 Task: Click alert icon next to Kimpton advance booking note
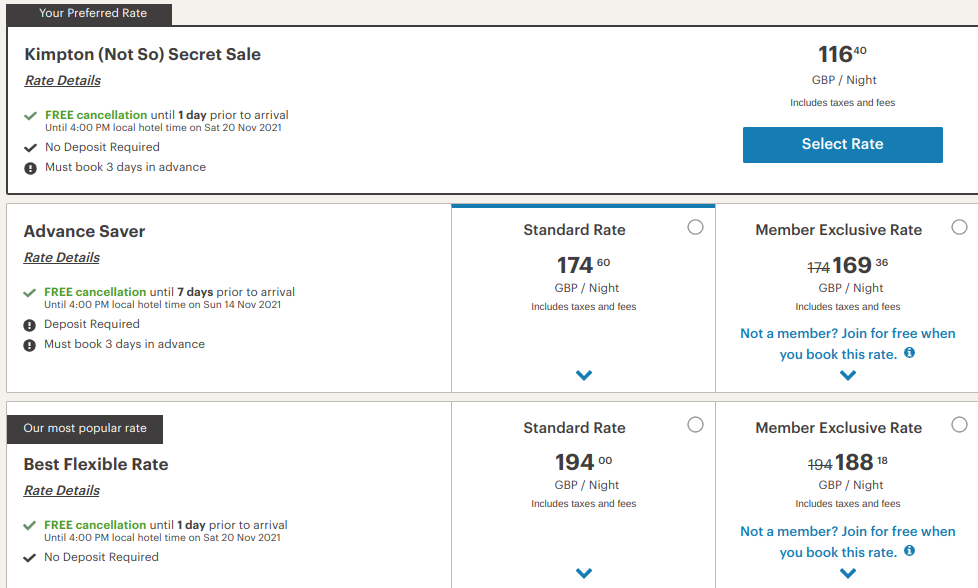pos(31,168)
